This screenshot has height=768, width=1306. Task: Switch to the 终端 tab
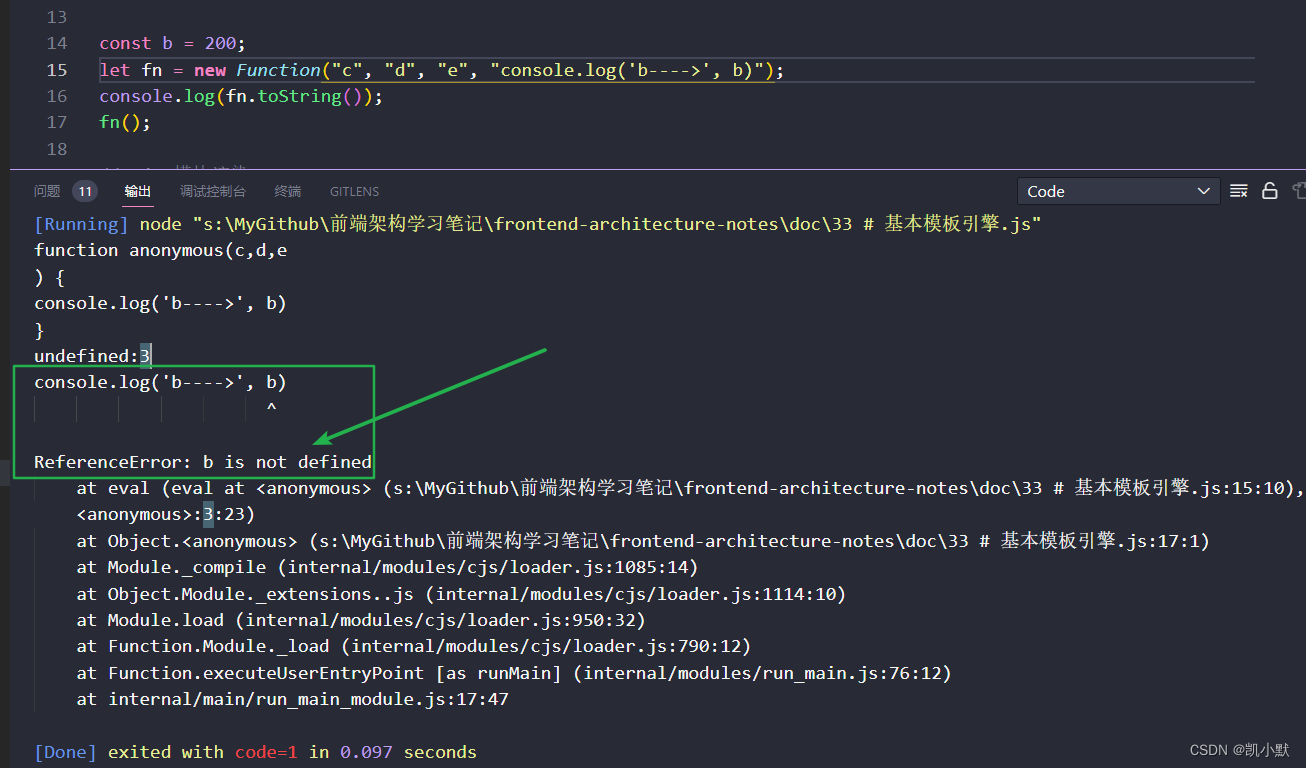(288, 191)
